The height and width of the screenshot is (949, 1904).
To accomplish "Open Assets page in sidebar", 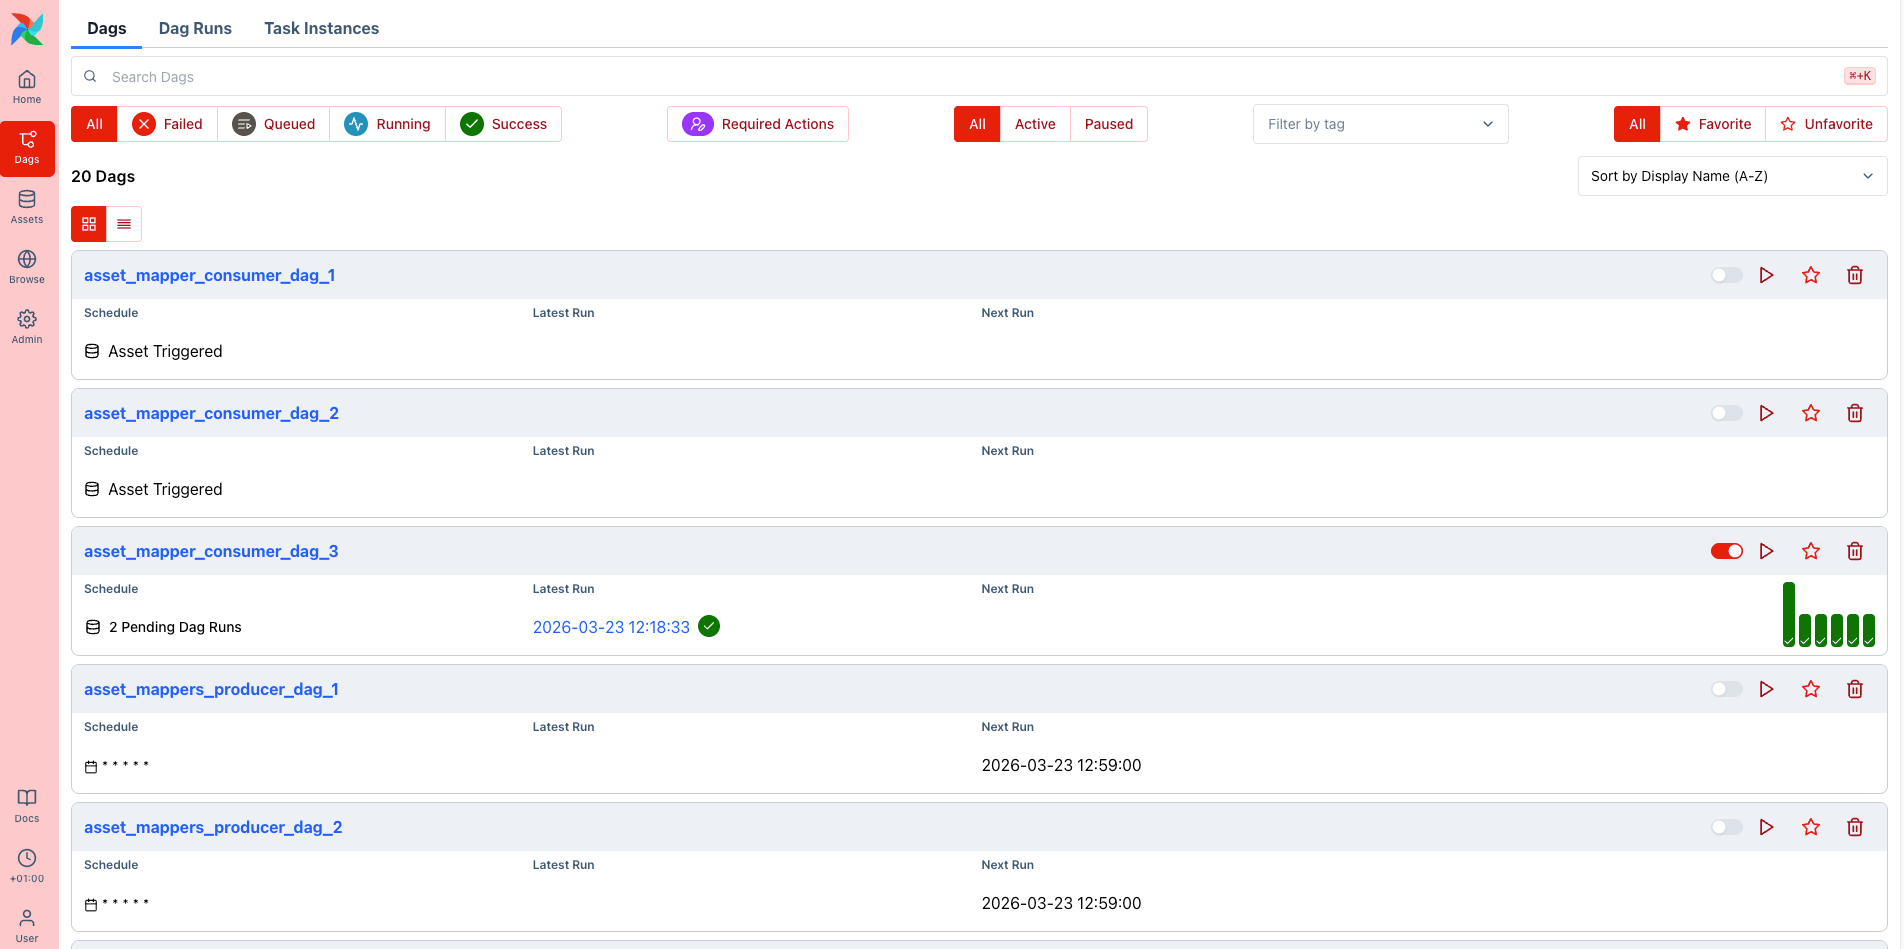I will [27, 206].
